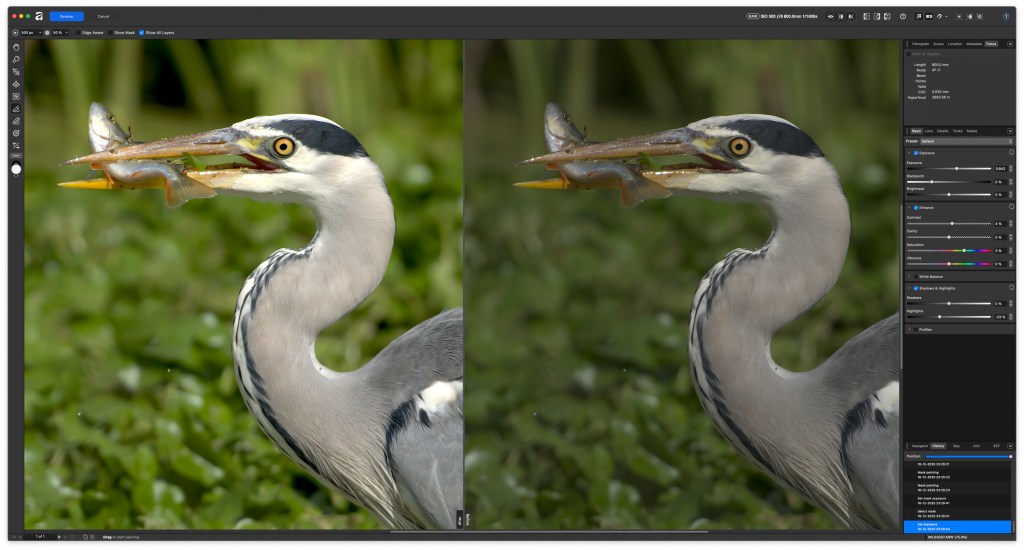This screenshot has width=1024, height=550.
Task: Open the Tones tab
Action: click(957, 131)
